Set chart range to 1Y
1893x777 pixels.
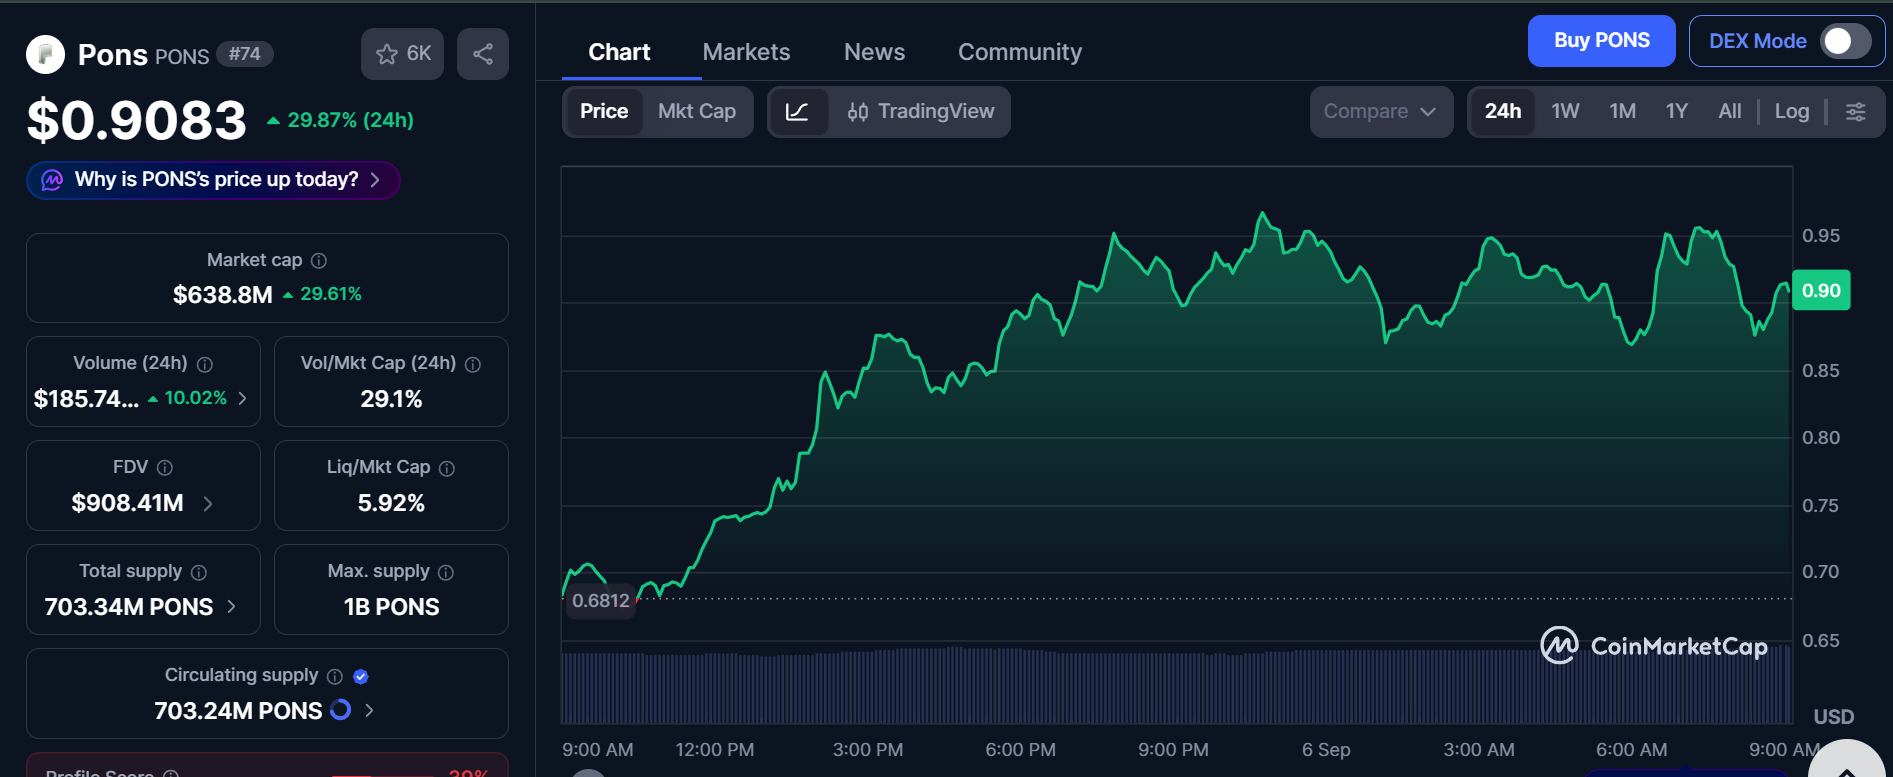click(1677, 112)
